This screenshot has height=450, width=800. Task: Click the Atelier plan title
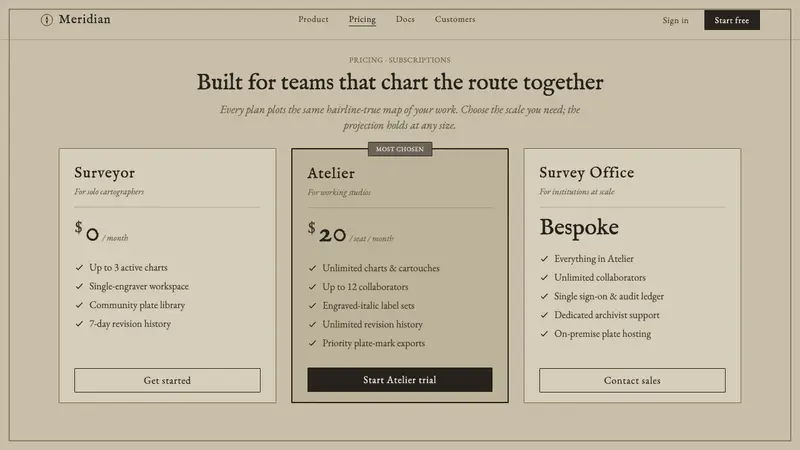pos(331,173)
